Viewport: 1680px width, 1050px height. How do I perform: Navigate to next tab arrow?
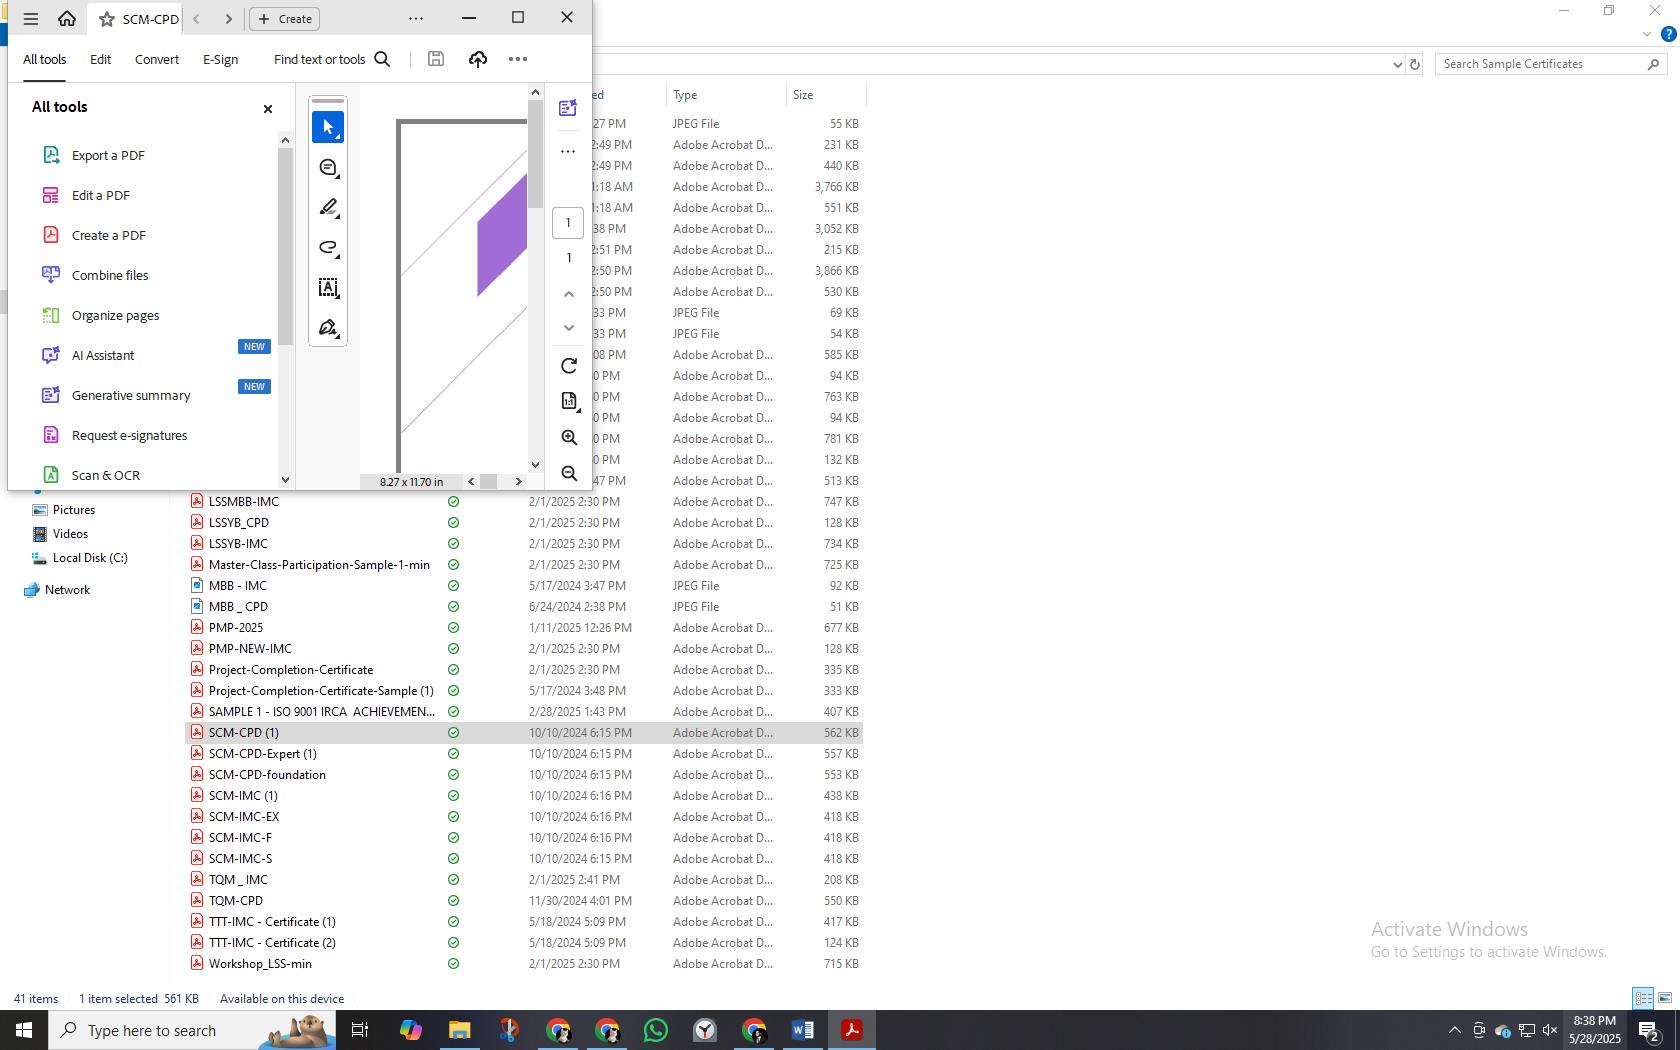pos(228,19)
